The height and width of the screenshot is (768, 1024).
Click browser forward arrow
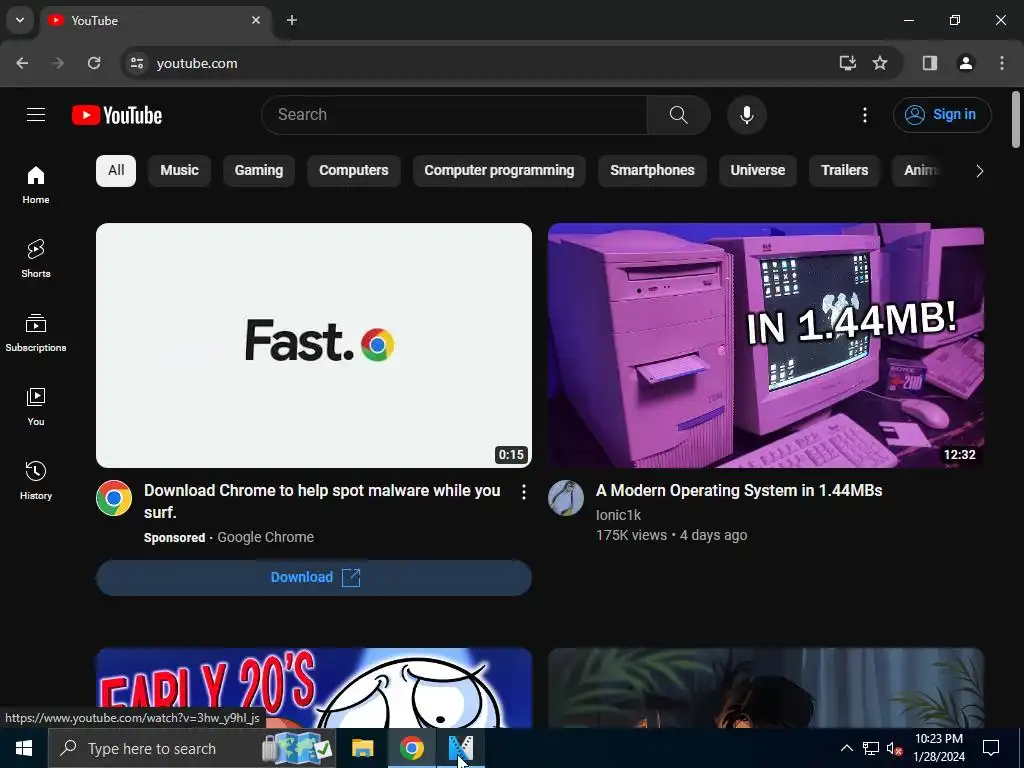58,63
